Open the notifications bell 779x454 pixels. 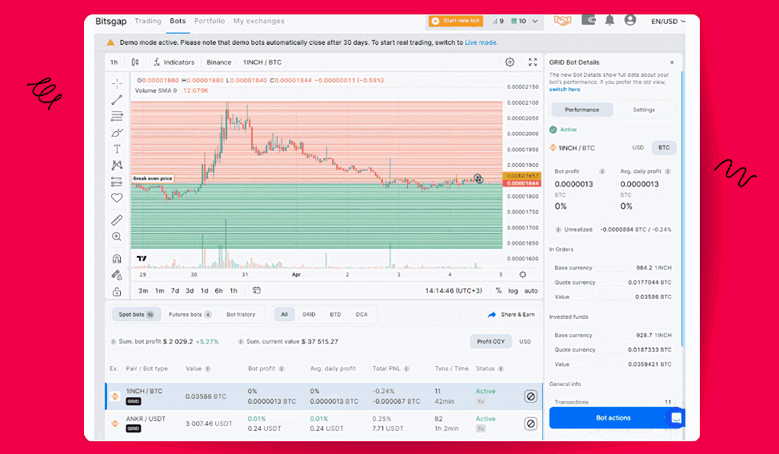click(610, 20)
